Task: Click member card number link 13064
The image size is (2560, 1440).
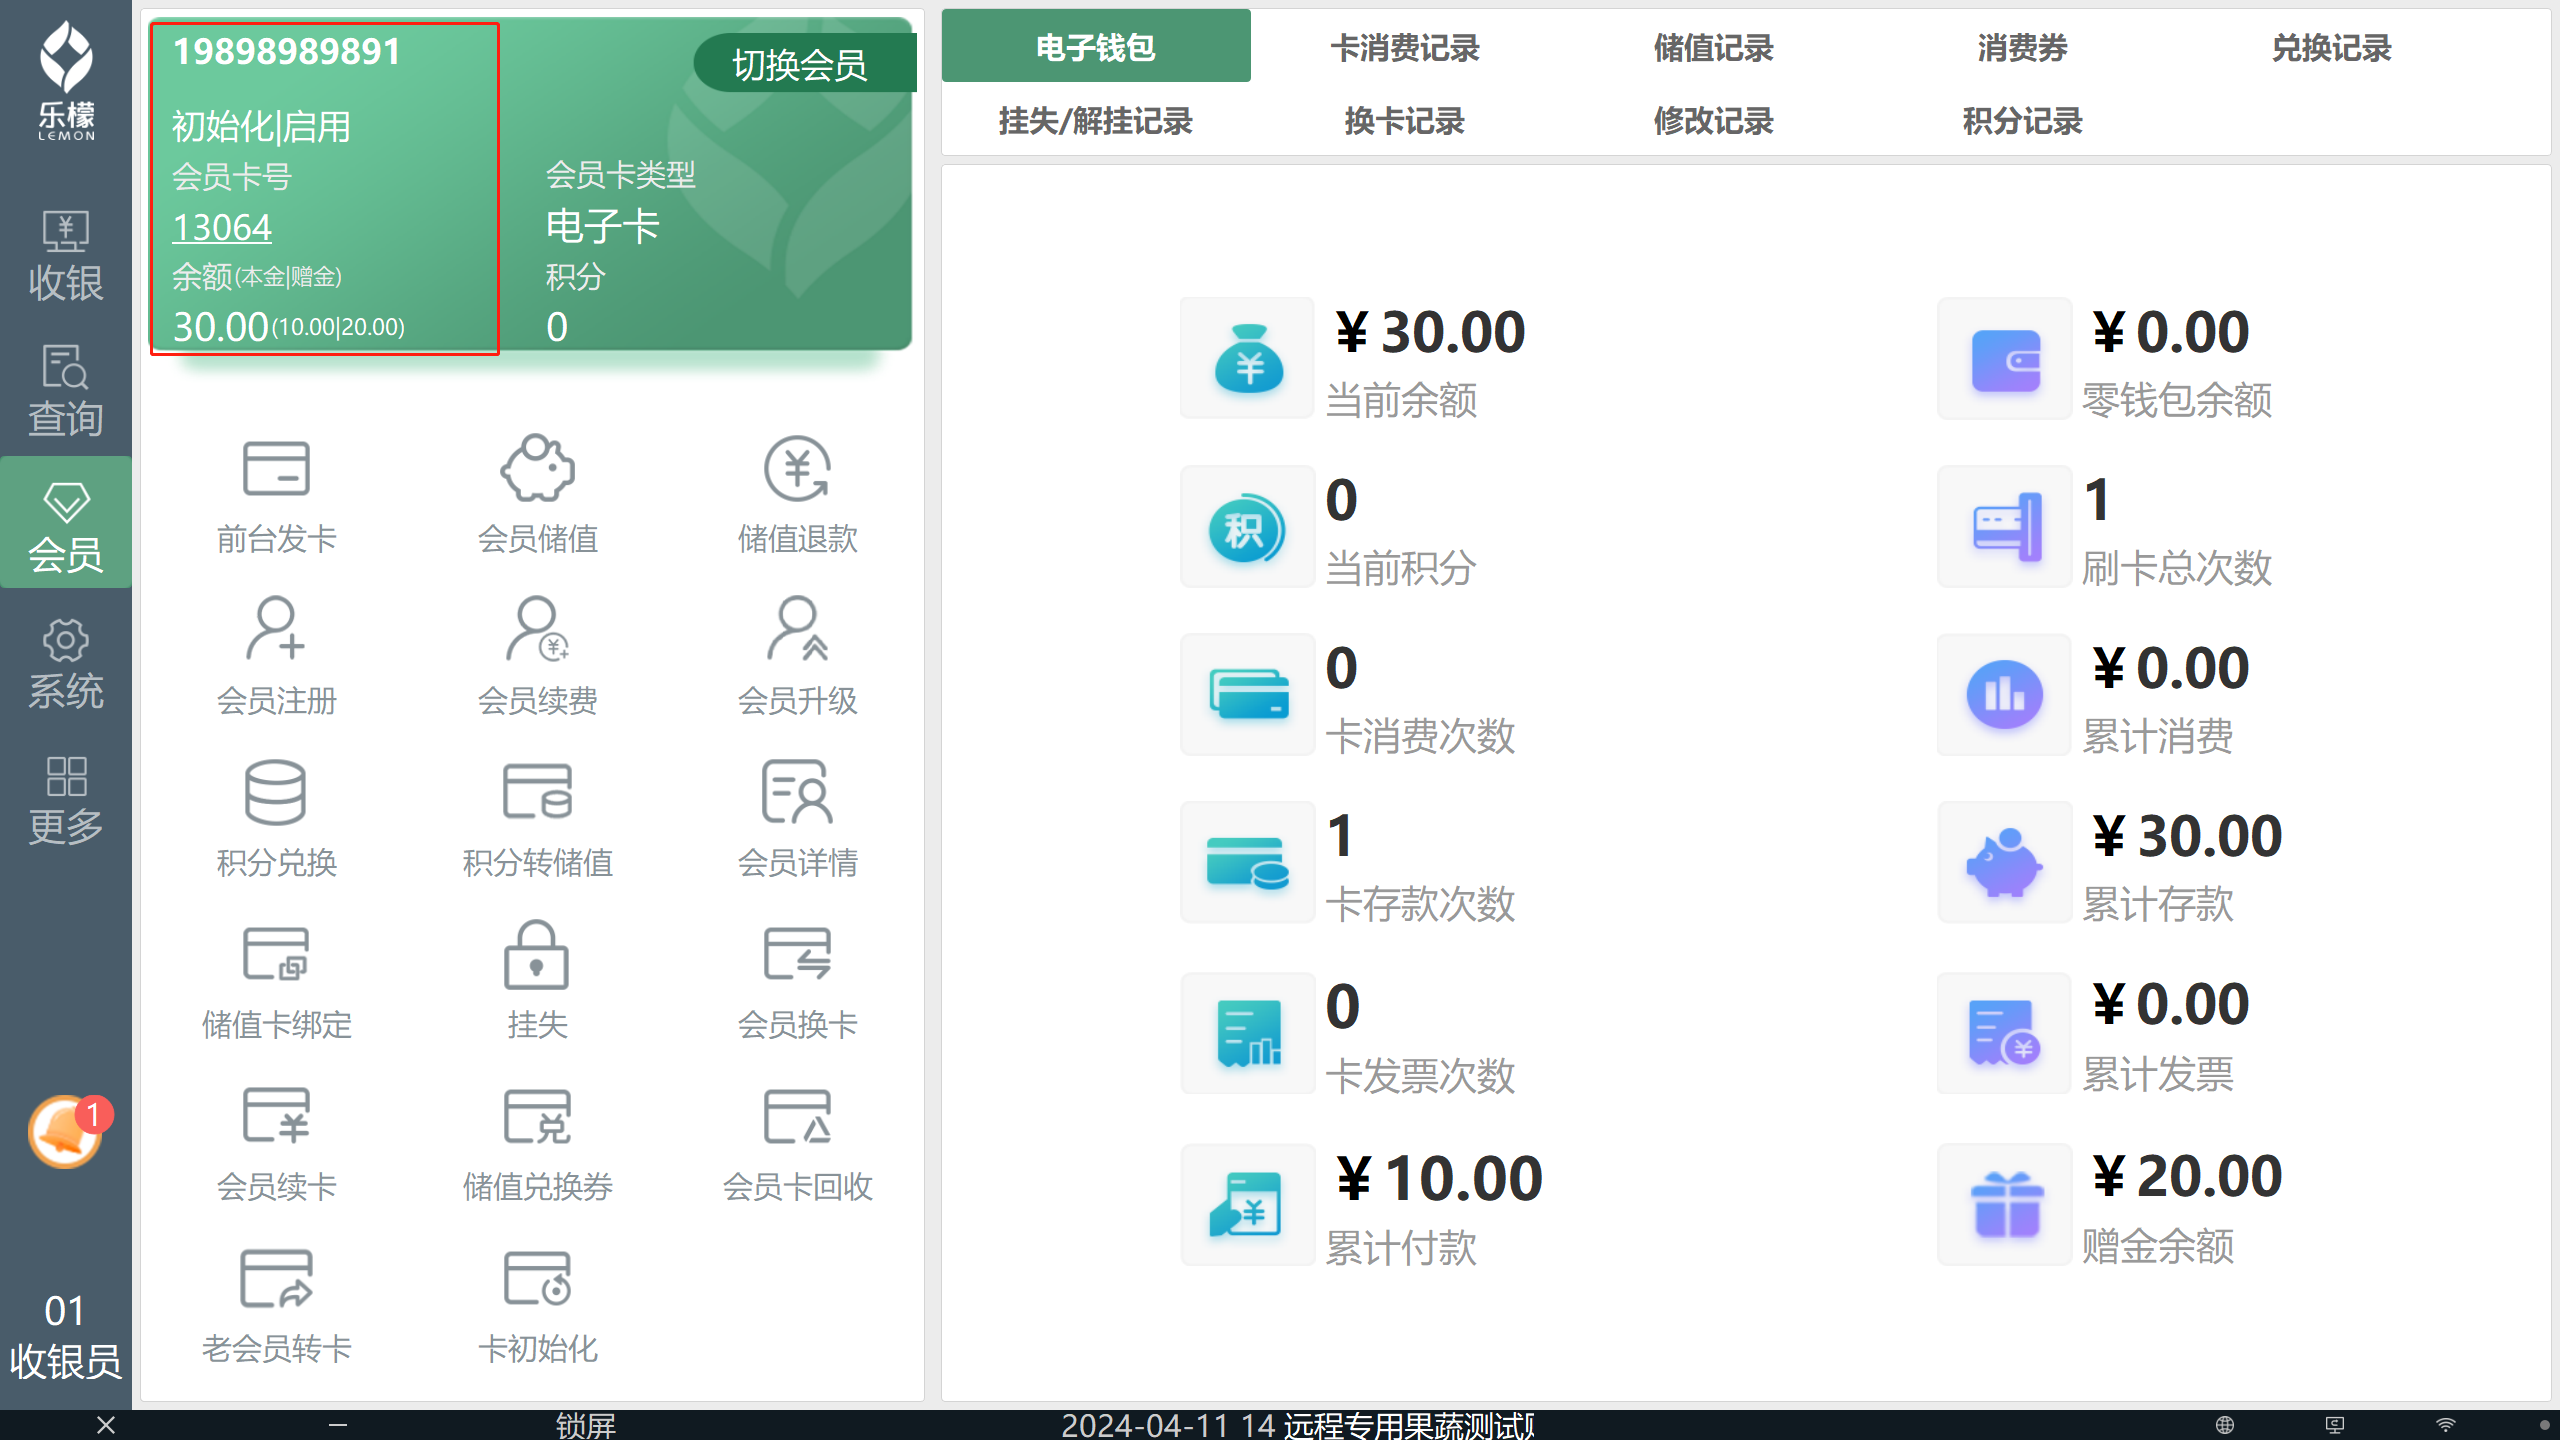Action: click(222, 228)
